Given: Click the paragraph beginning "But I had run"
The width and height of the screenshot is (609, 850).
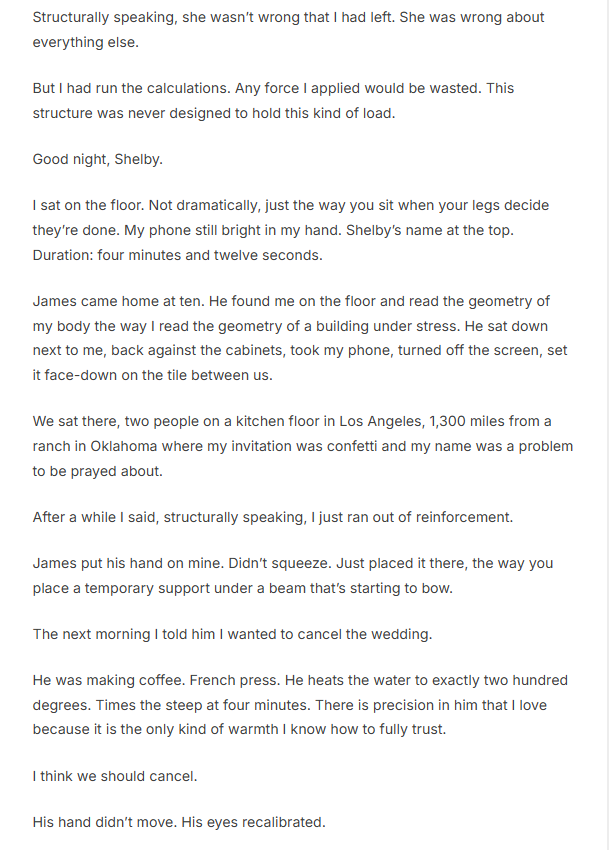Looking at the screenshot, I should click(273, 100).
